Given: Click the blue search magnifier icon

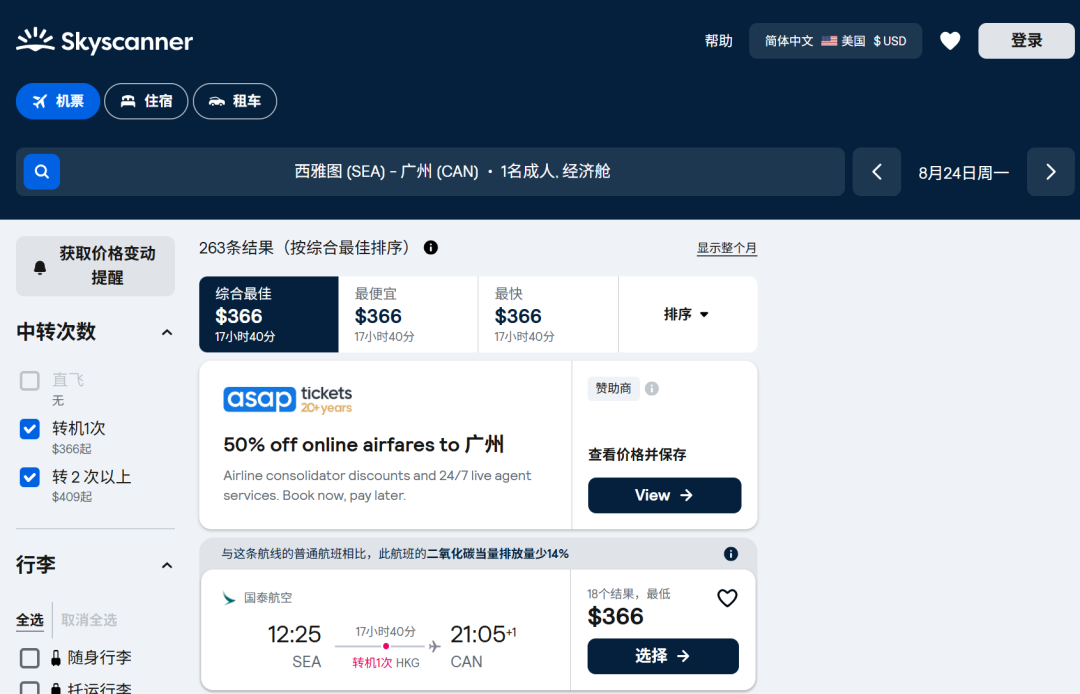Looking at the screenshot, I should (x=42, y=171).
